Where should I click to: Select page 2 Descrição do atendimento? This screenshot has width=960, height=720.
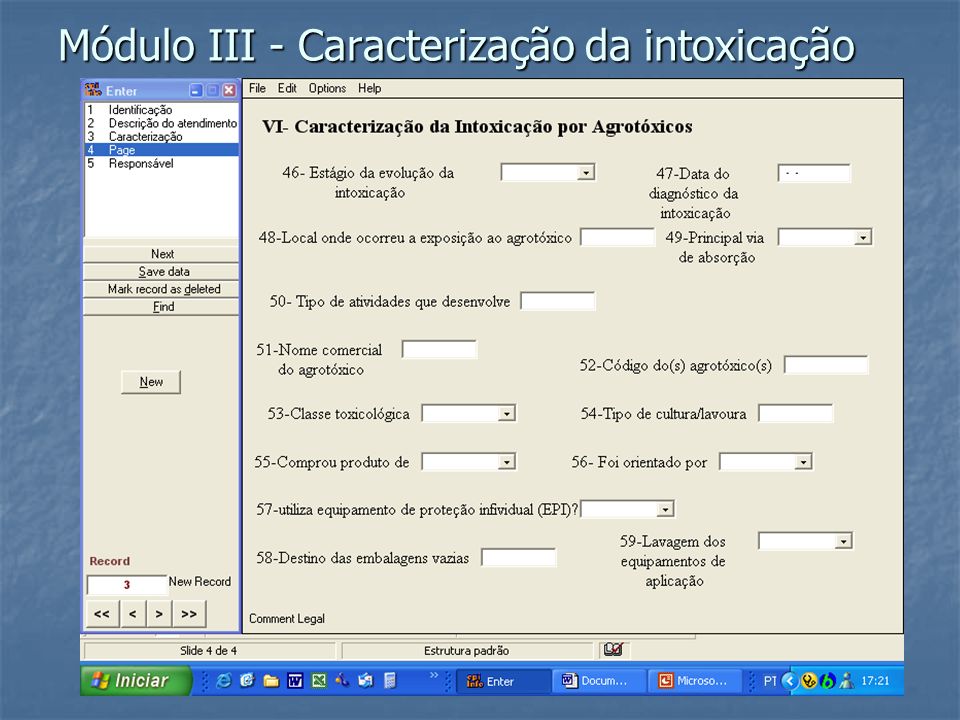click(x=162, y=123)
